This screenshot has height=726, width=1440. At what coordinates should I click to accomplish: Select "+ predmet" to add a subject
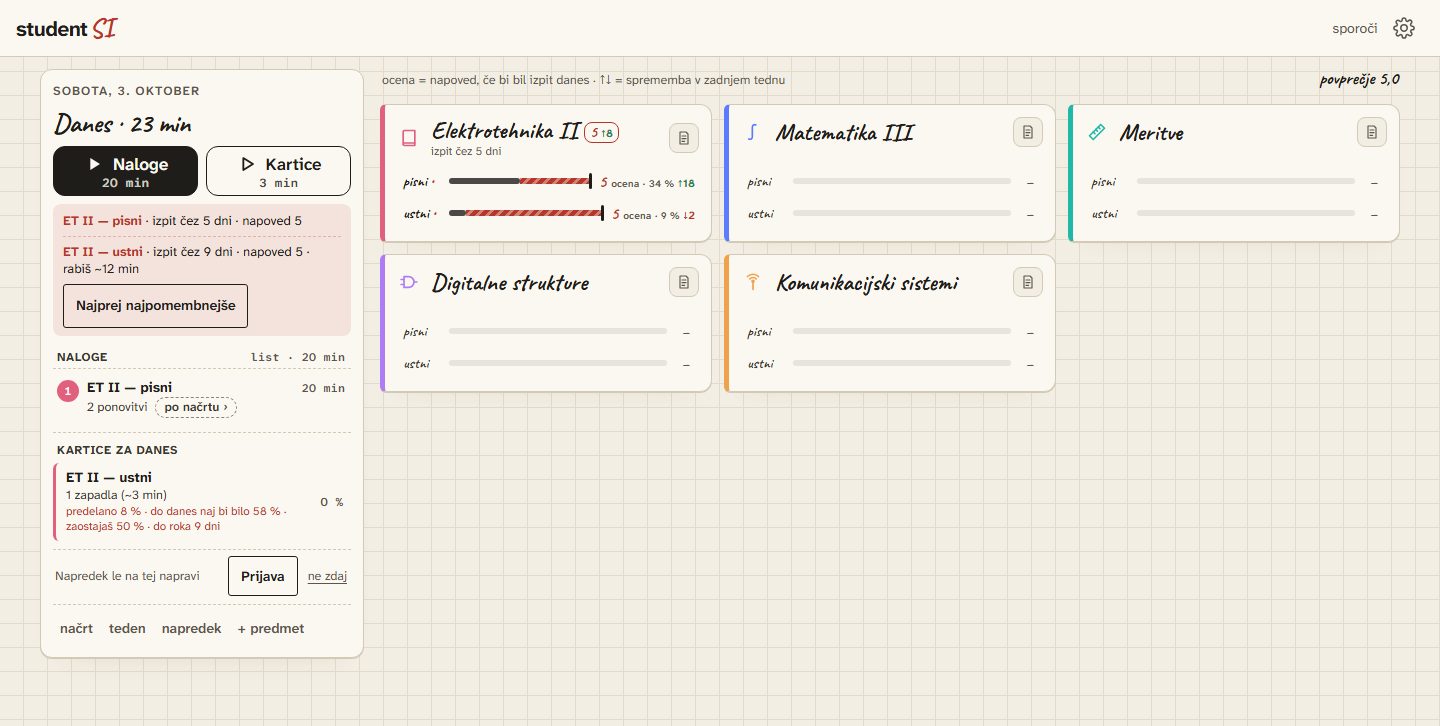coord(270,629)
